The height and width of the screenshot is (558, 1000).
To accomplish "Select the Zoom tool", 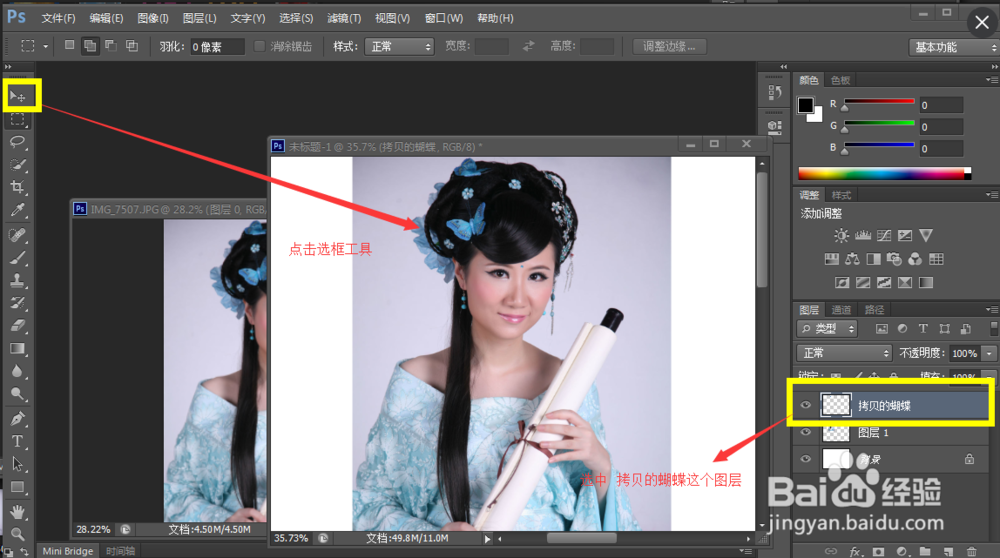I will 18,534.
